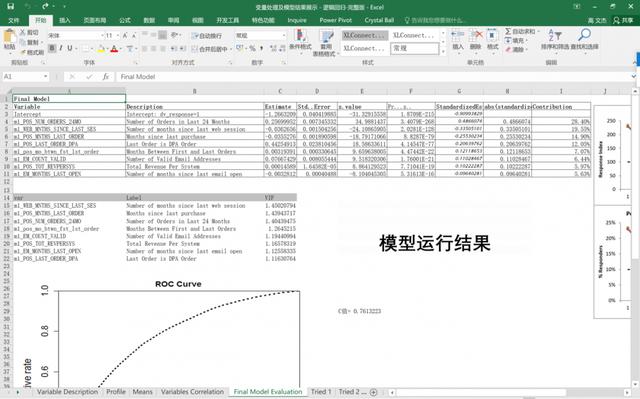Open the Power Pivot ribbon tab
640x399 pixels.
(336, 20)
